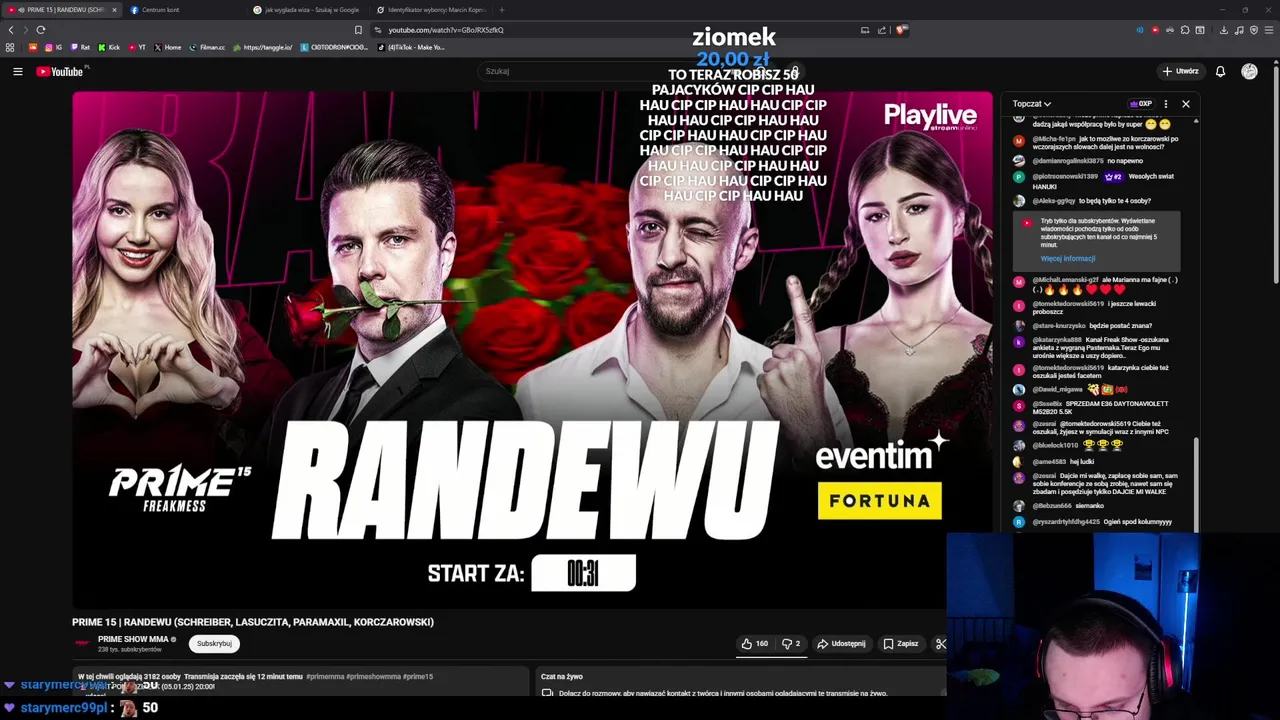This screenshot has height=720, width=1280.
Task: Go back in browser history
Action: click(x=11, y=30)
